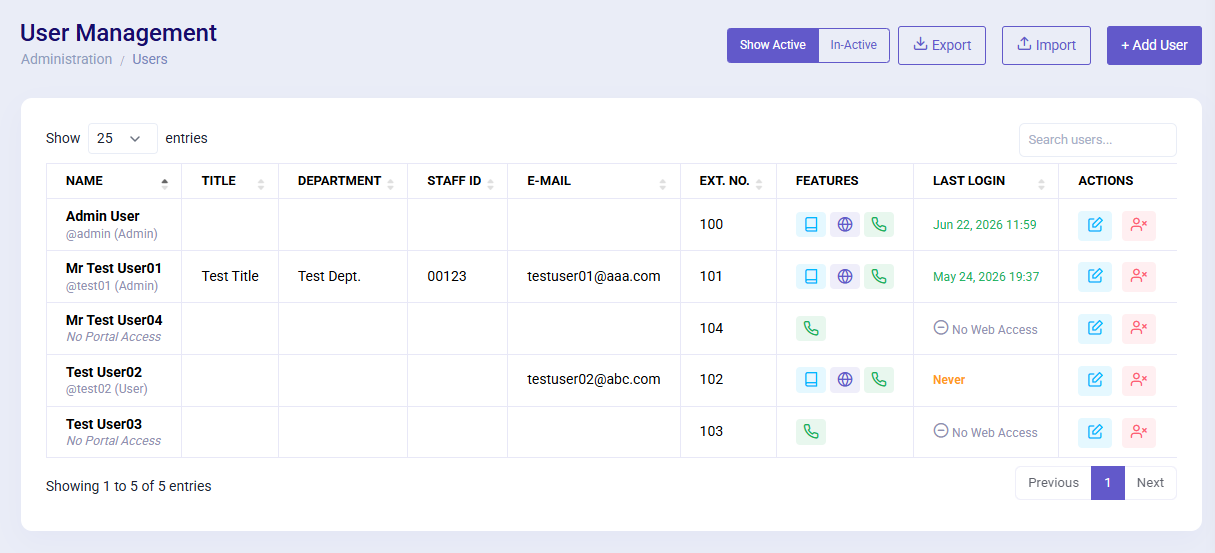Sort by Ext. No. column header
The height and width of the screenshot is (553, 1215).
(x=728, y=181)
